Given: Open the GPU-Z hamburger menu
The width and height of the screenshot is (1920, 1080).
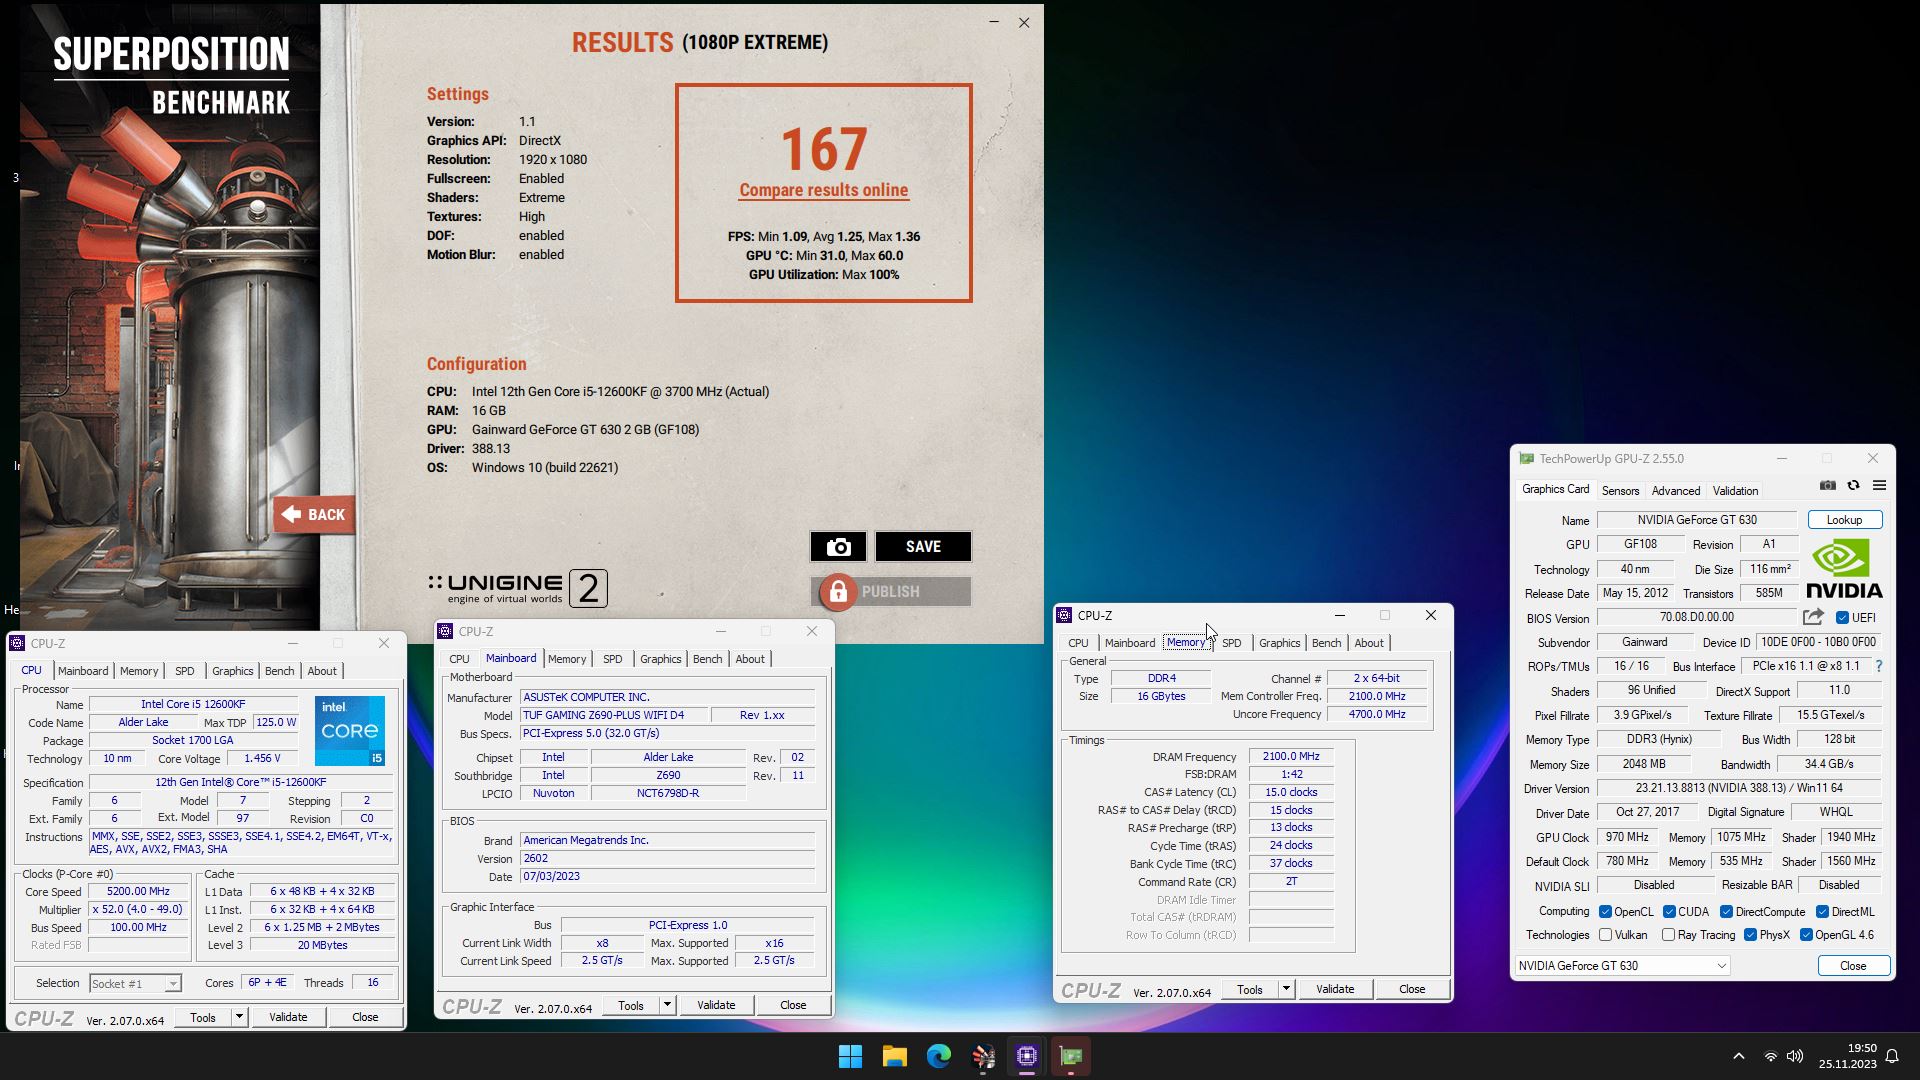Looking at the screenshot, I should (x=1879, y=486).
